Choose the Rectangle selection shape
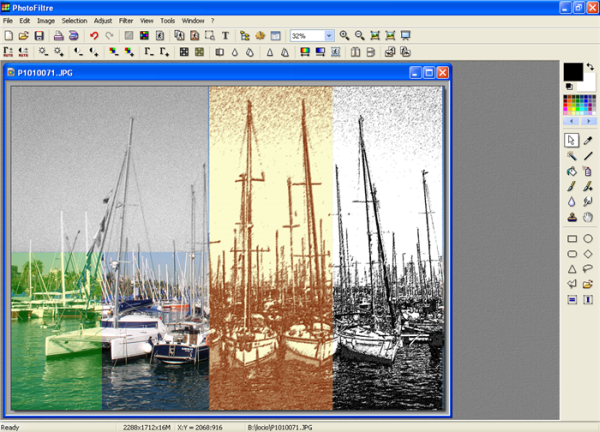Image resolution: width=600 pixels, height=432 pixels. (x=572, y=239)
